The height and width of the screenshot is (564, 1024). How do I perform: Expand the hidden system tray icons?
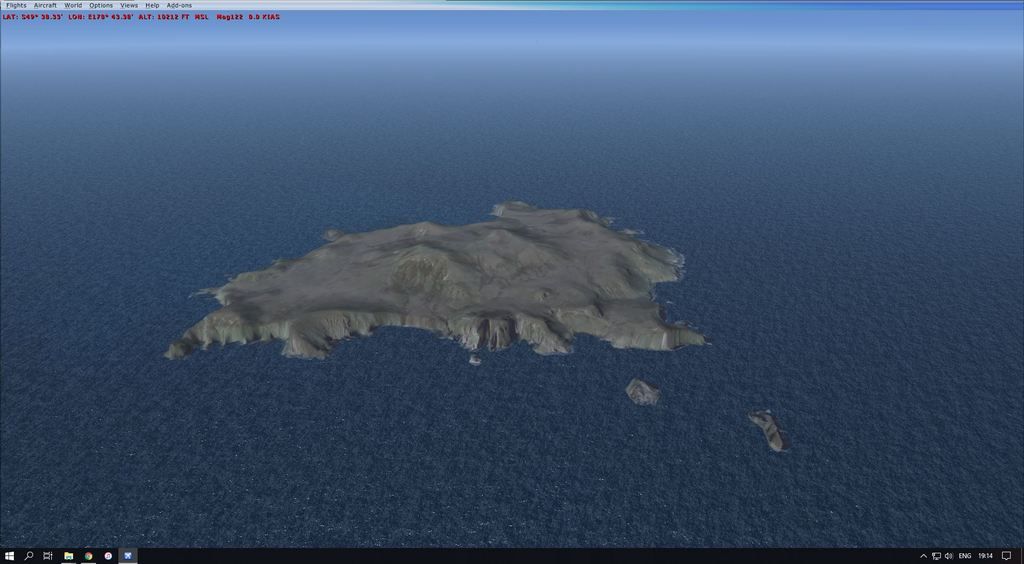923,556
